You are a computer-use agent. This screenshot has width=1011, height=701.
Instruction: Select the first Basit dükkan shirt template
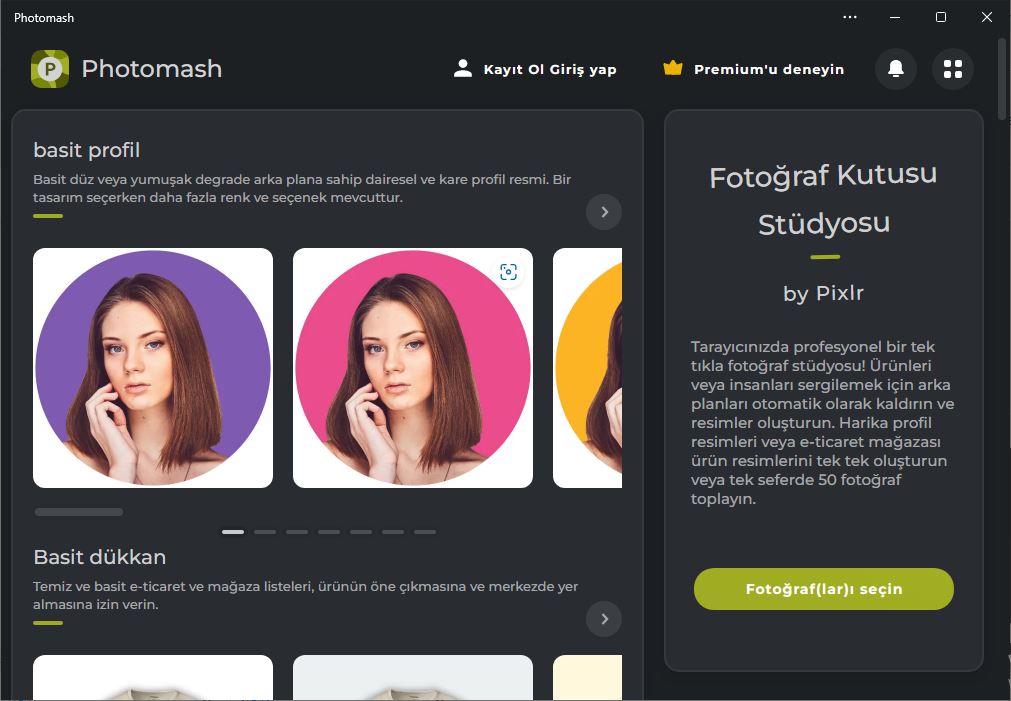153,677
